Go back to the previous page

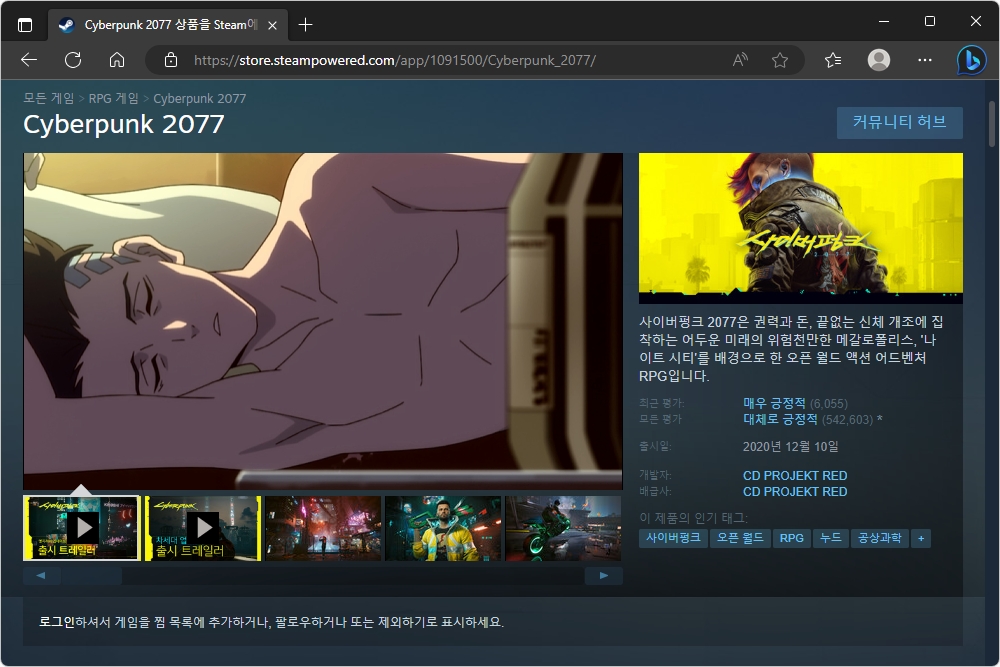29,60
